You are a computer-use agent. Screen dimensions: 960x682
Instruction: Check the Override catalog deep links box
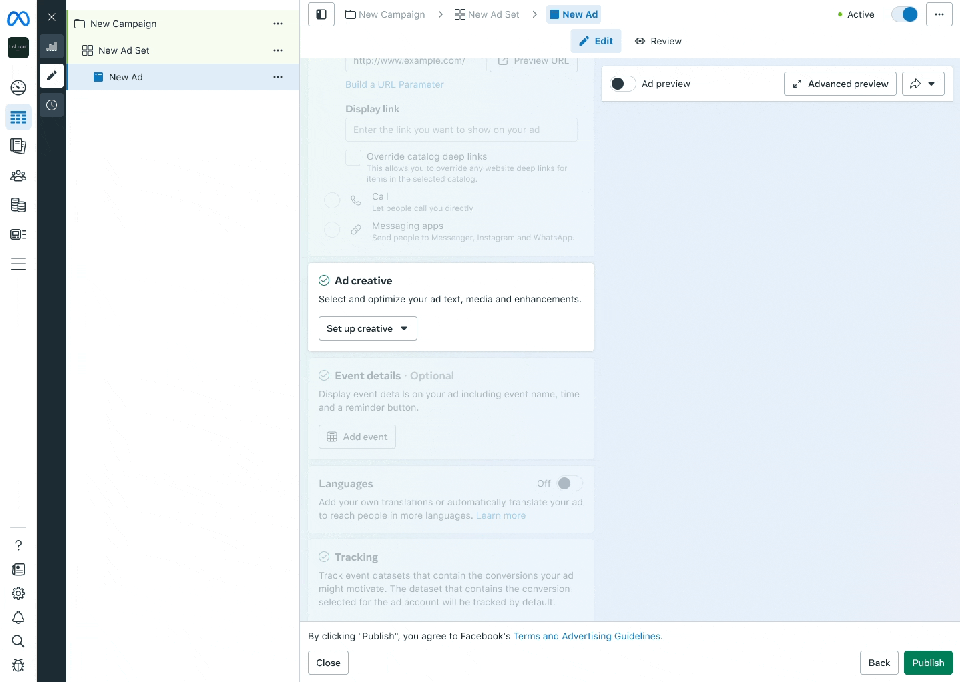[x=353, y=157]
